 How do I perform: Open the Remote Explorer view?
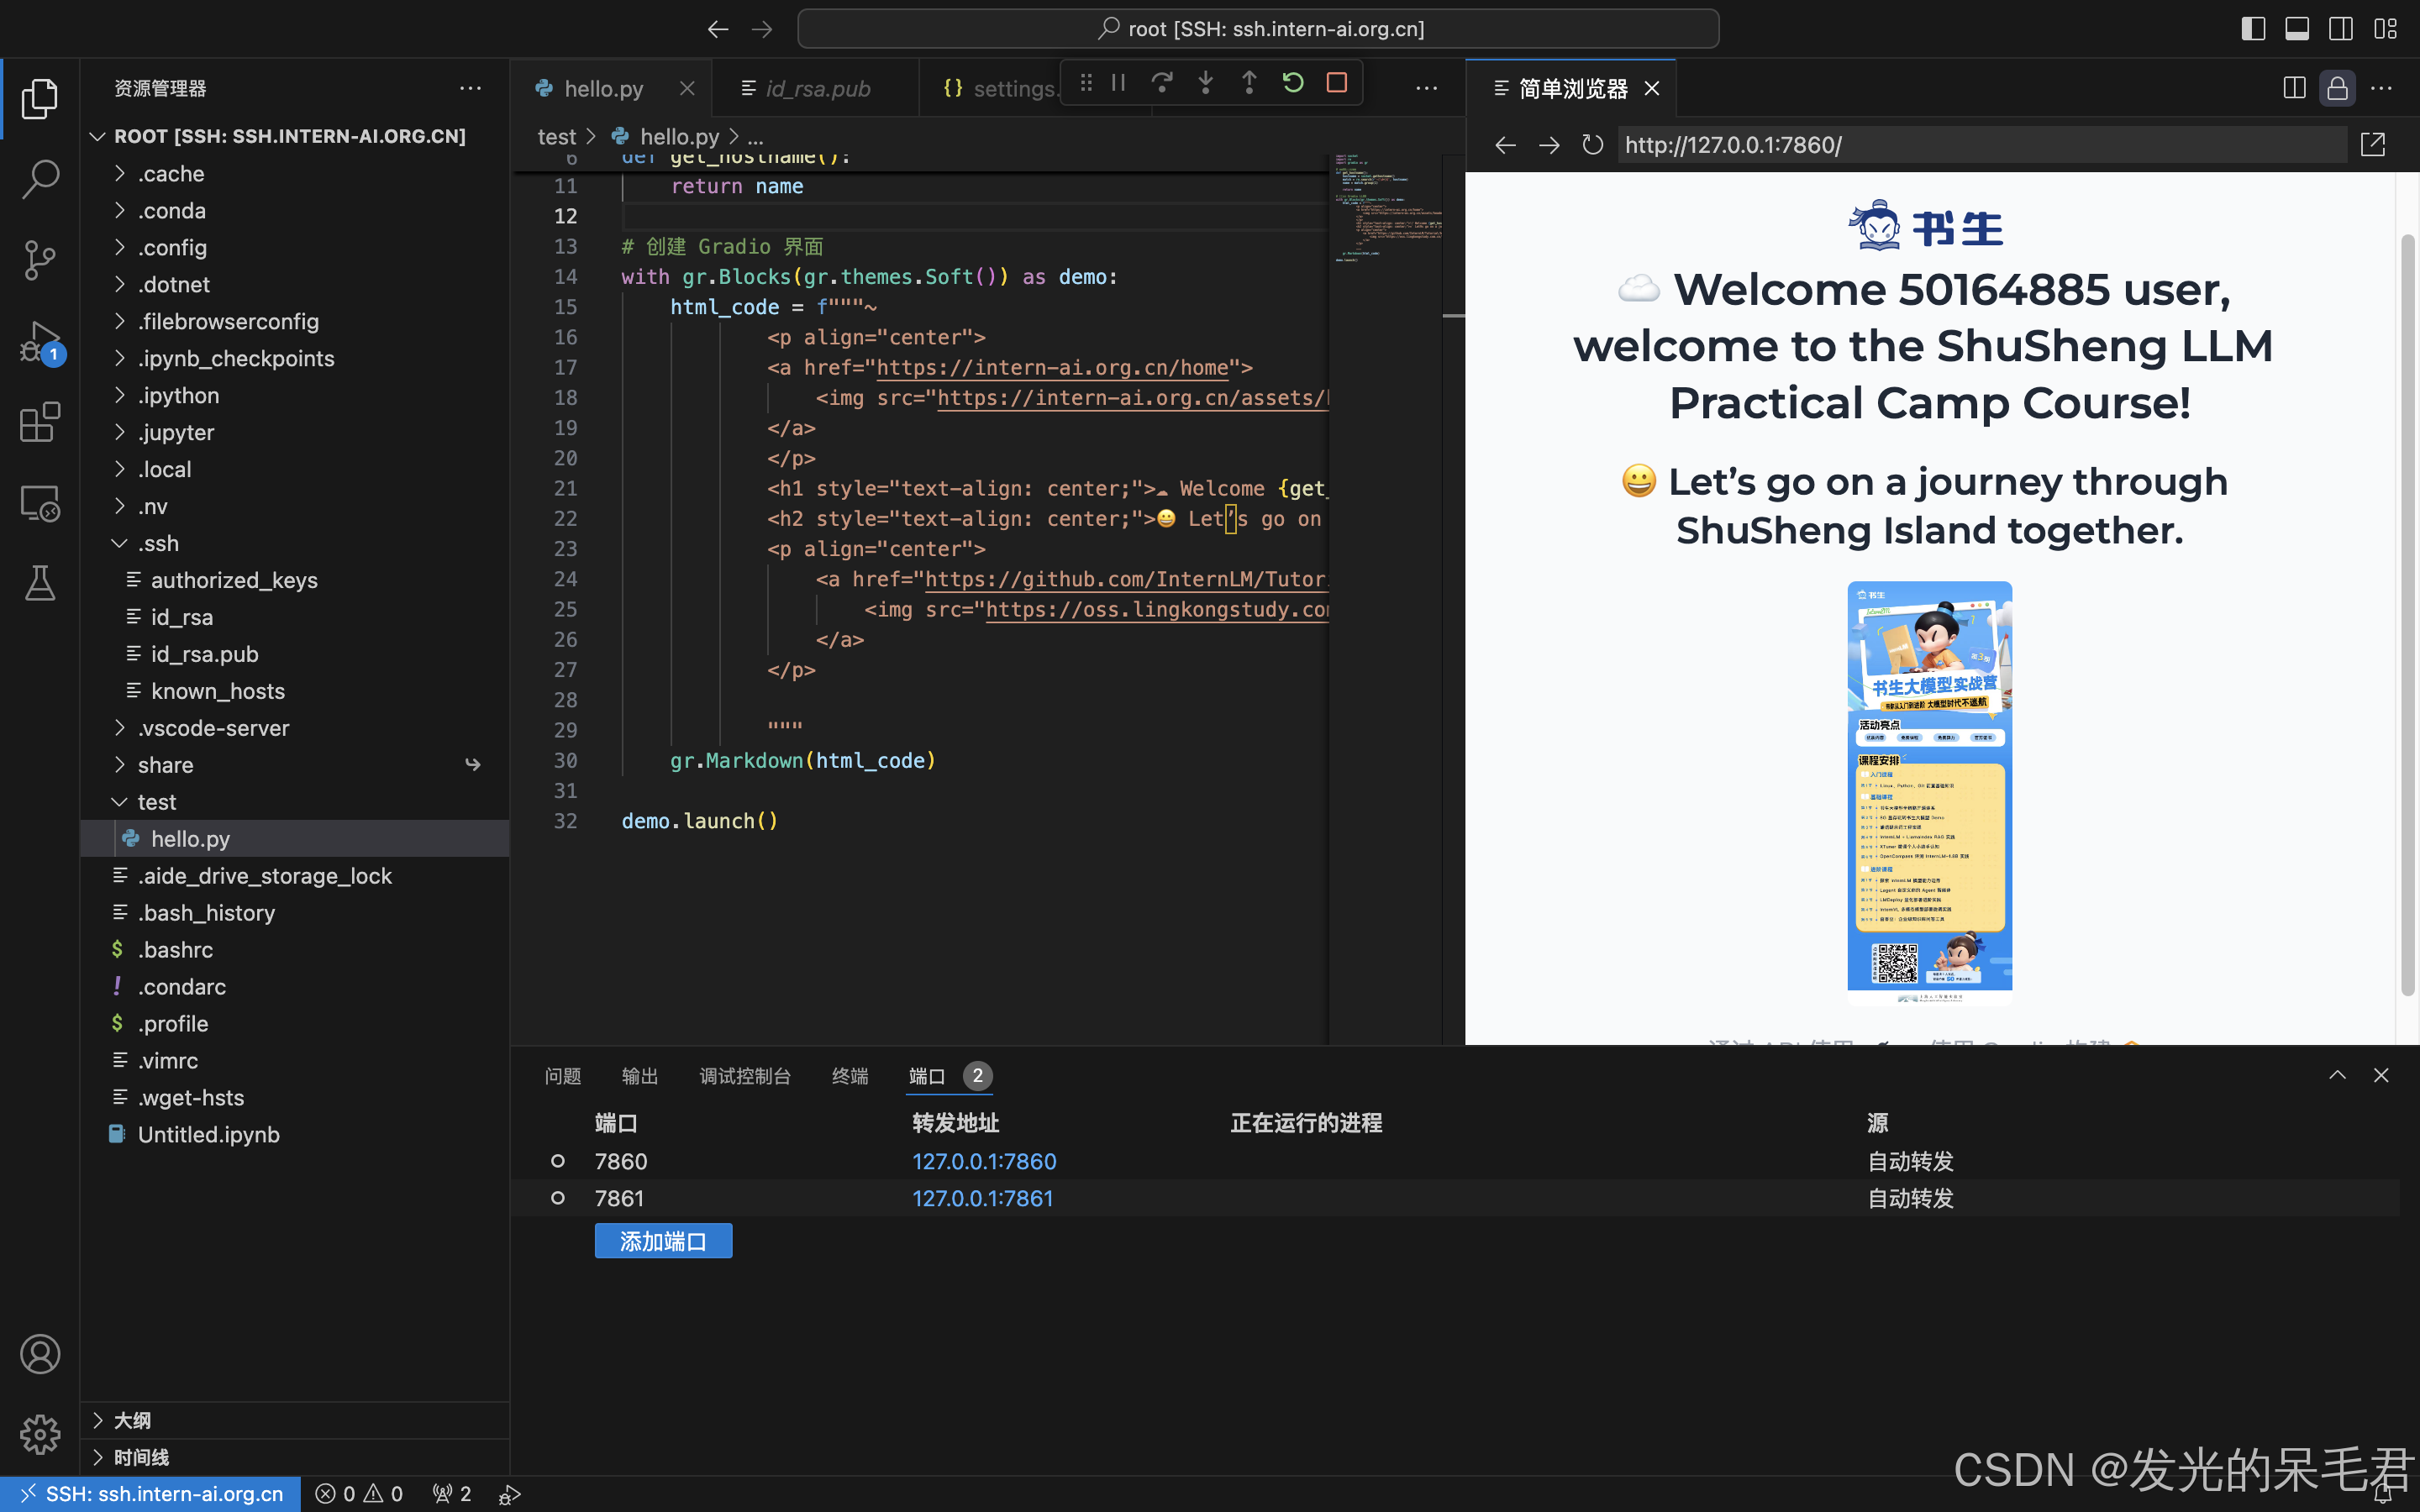pyautogui.click(x=40, y=503)
